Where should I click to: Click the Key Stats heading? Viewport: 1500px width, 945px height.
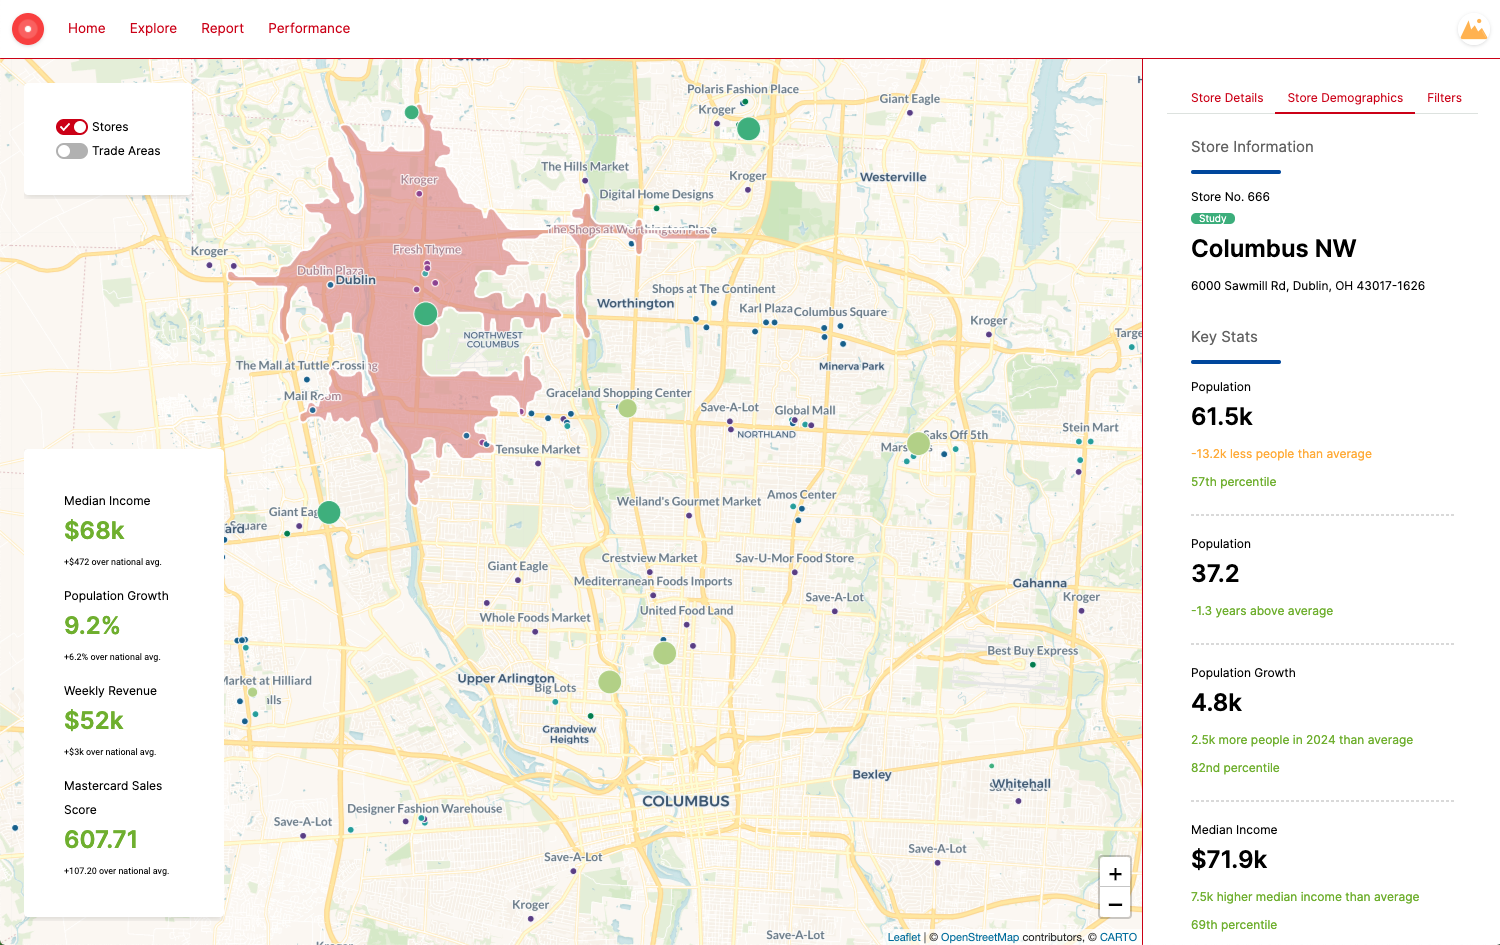[1224, 337]
